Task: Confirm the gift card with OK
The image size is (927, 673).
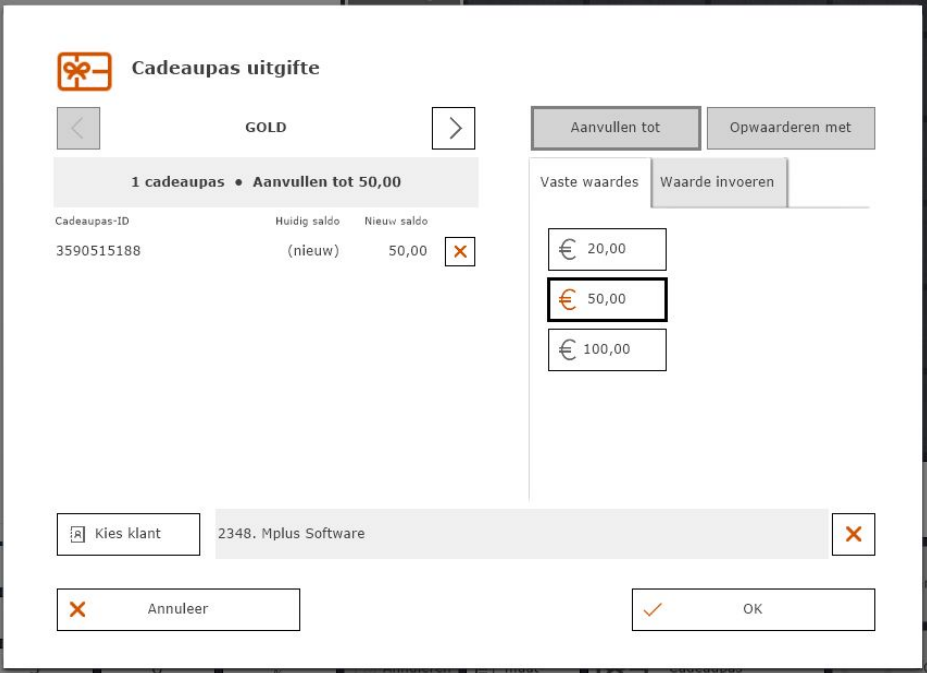Action: click(x=752, y=609)
